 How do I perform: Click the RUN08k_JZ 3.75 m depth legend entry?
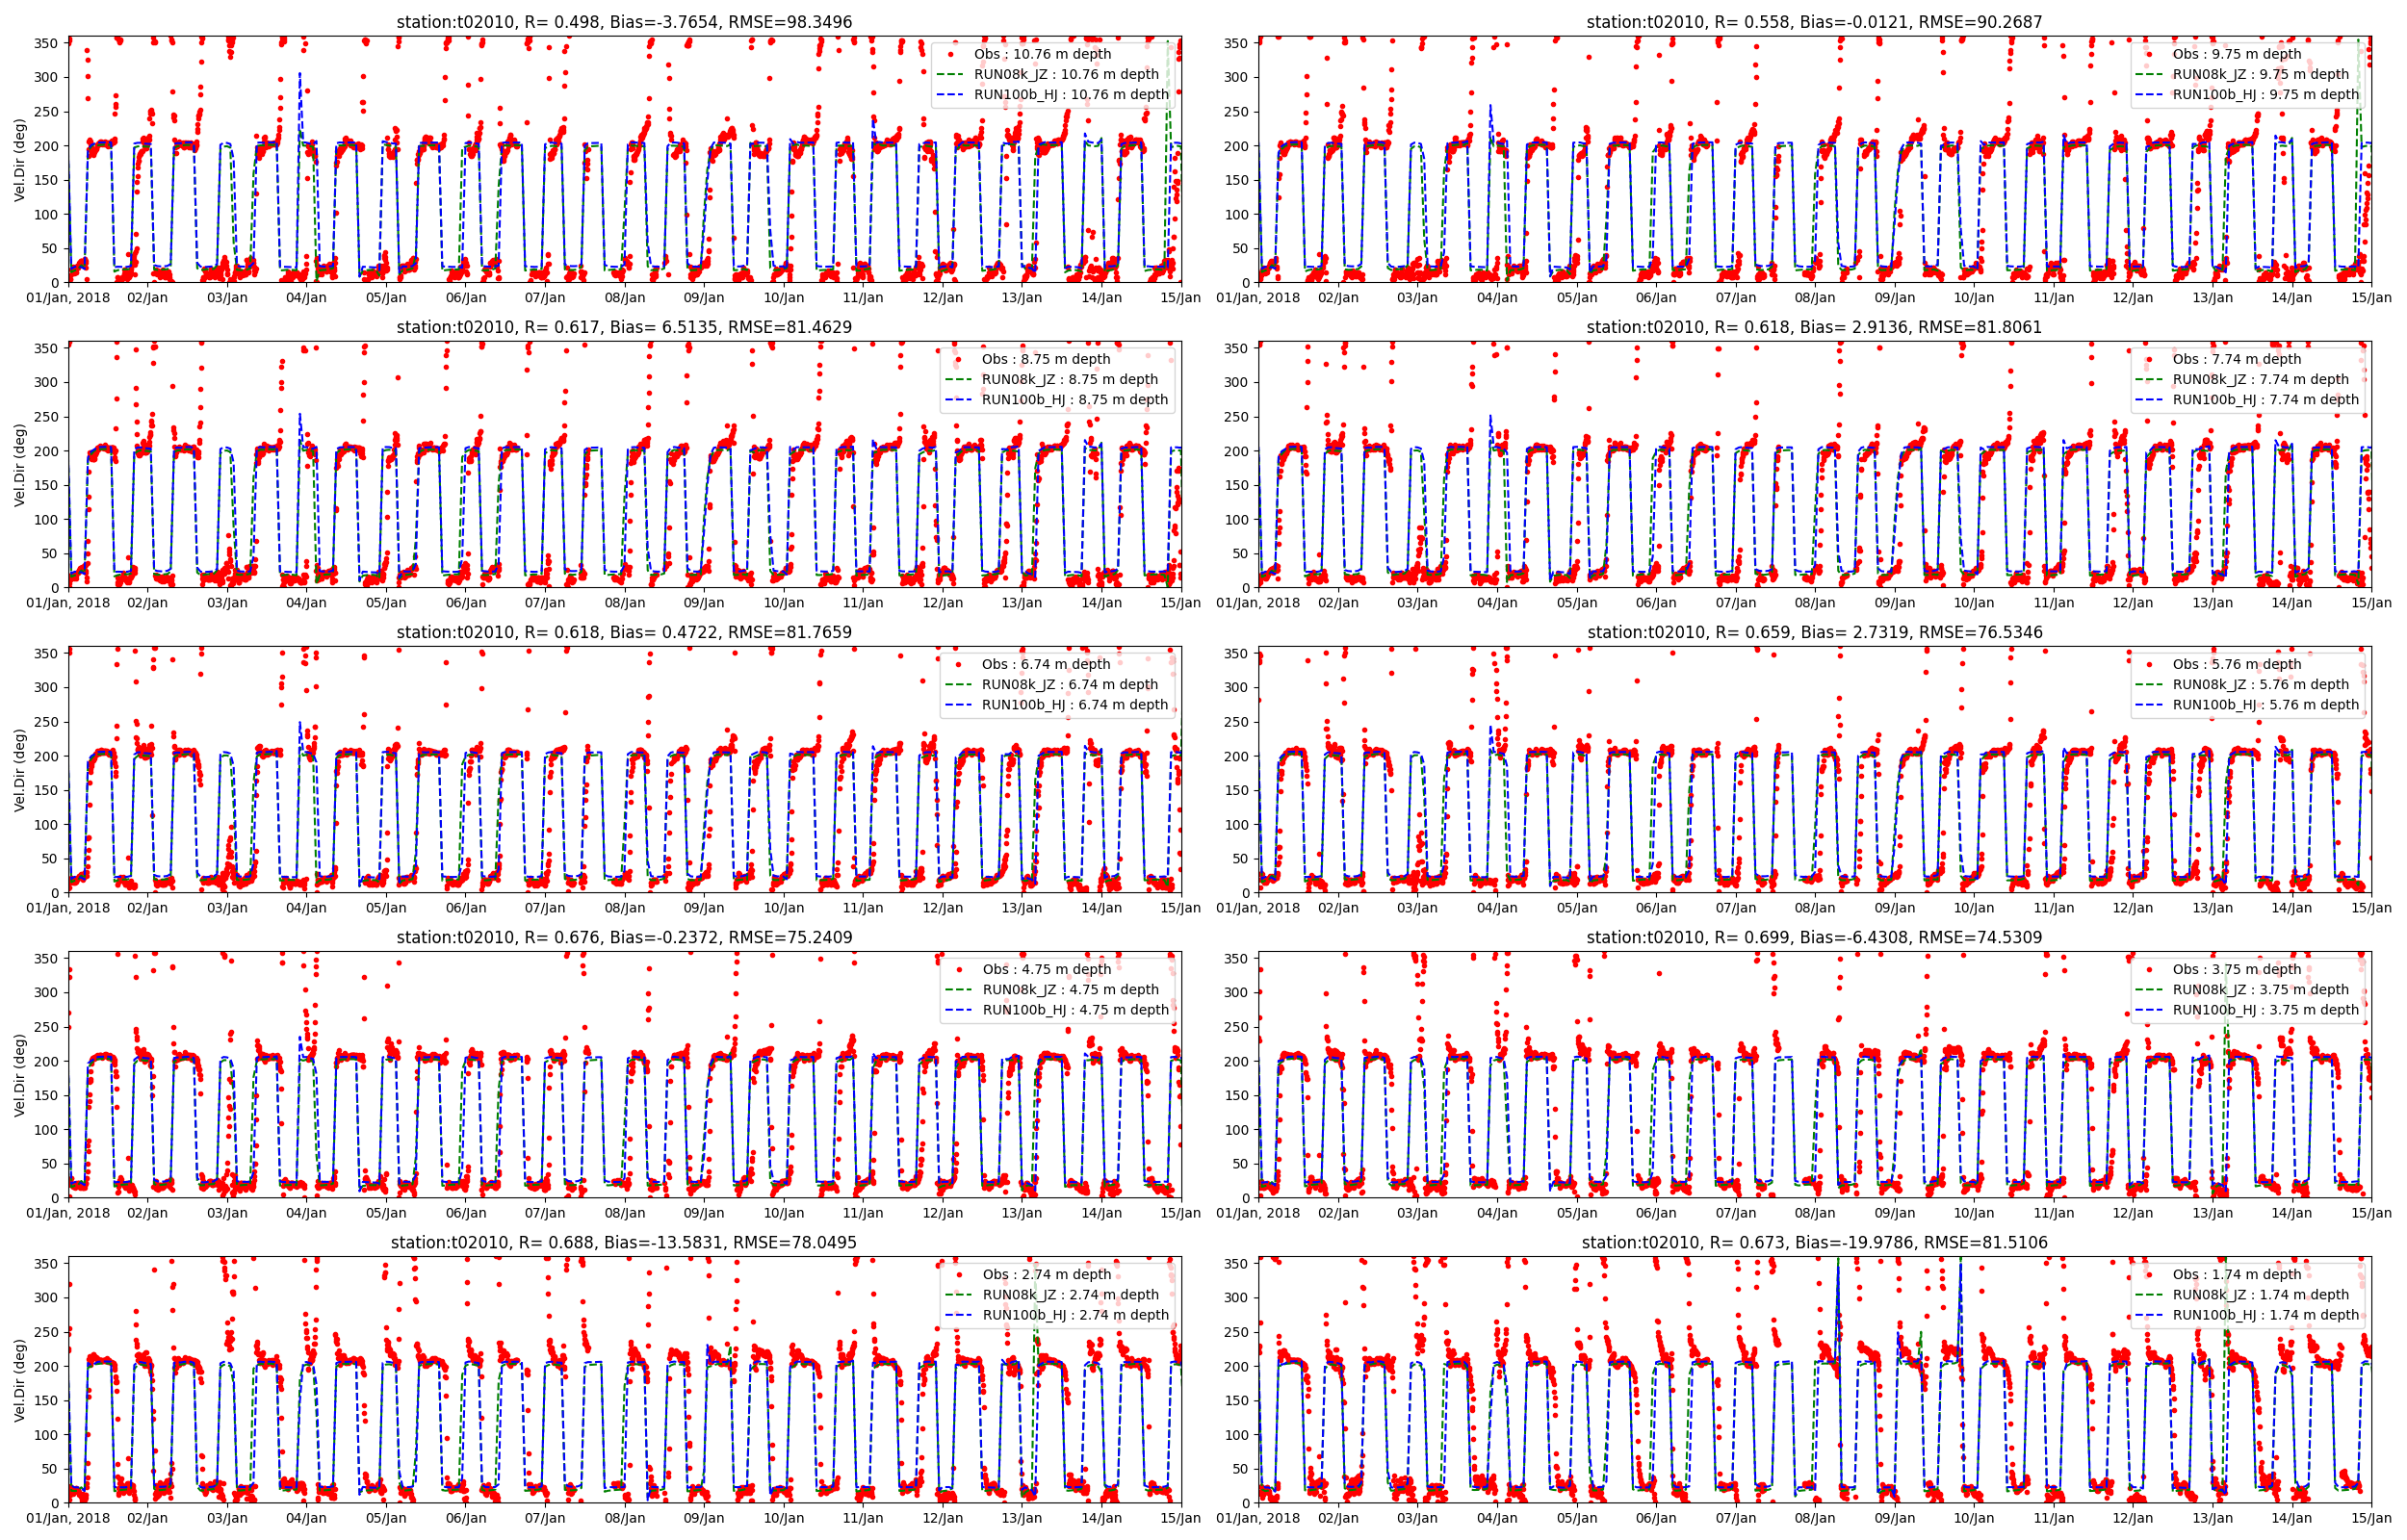pyautogui.click(x=2260, y=989)
